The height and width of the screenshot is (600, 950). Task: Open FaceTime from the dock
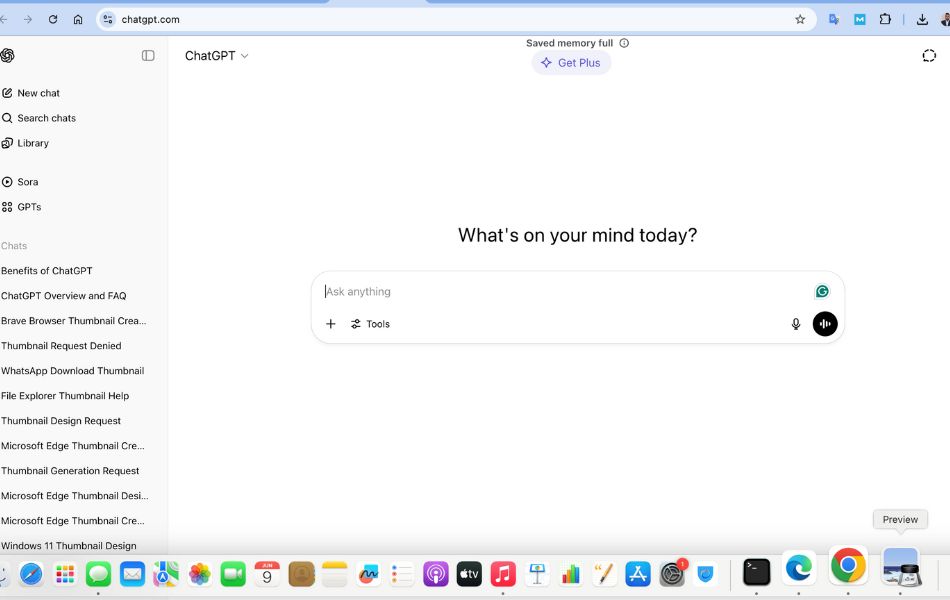233,573
